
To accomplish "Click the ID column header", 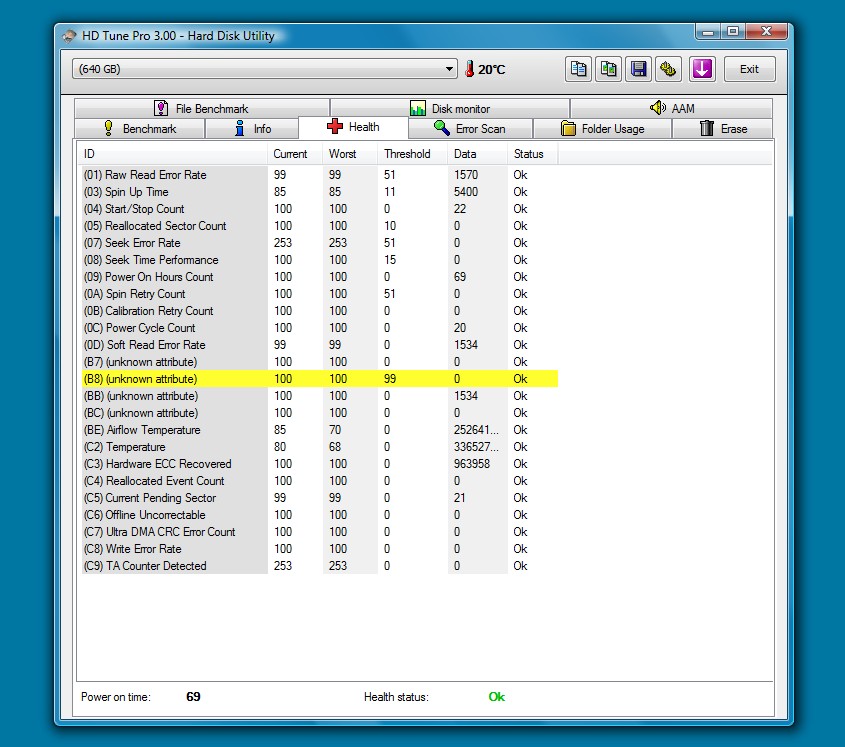I will coord(172,154).
